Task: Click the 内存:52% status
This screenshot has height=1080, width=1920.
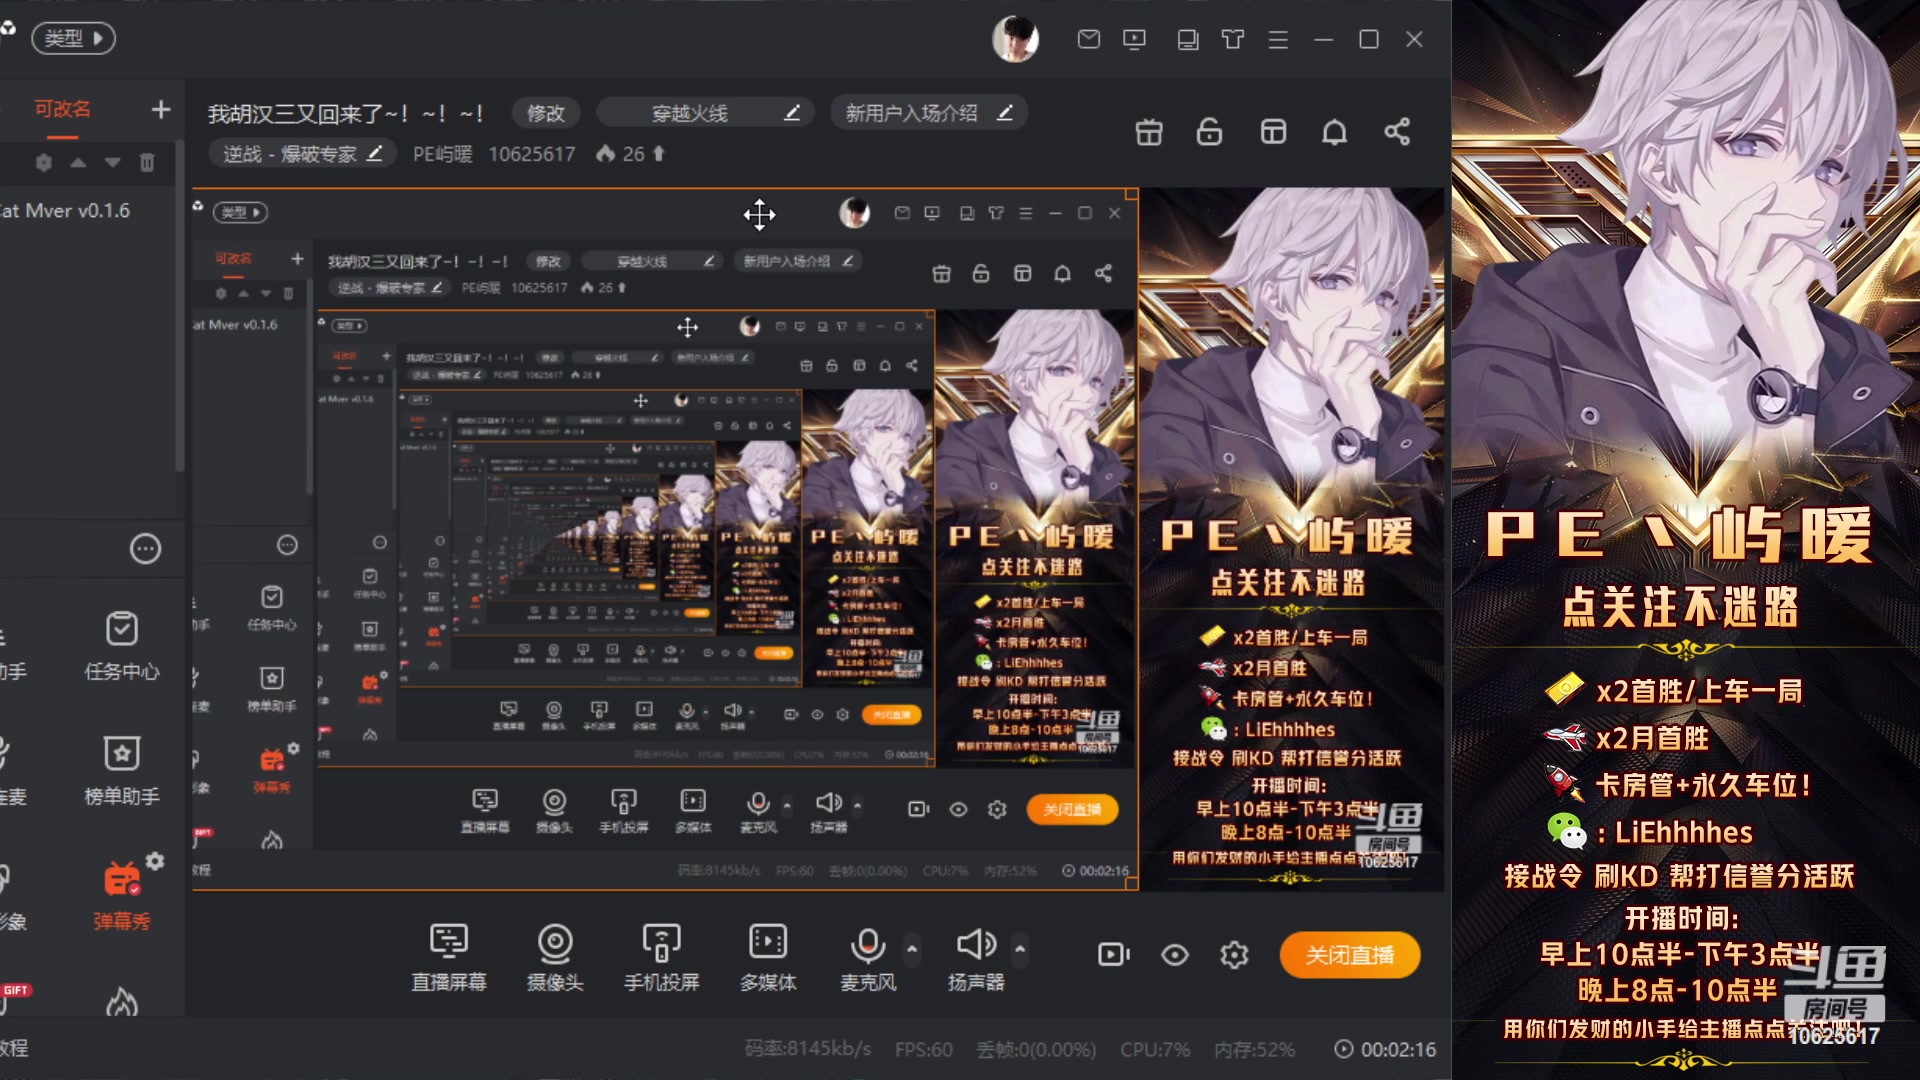Action: (x=1255, y=1049)
